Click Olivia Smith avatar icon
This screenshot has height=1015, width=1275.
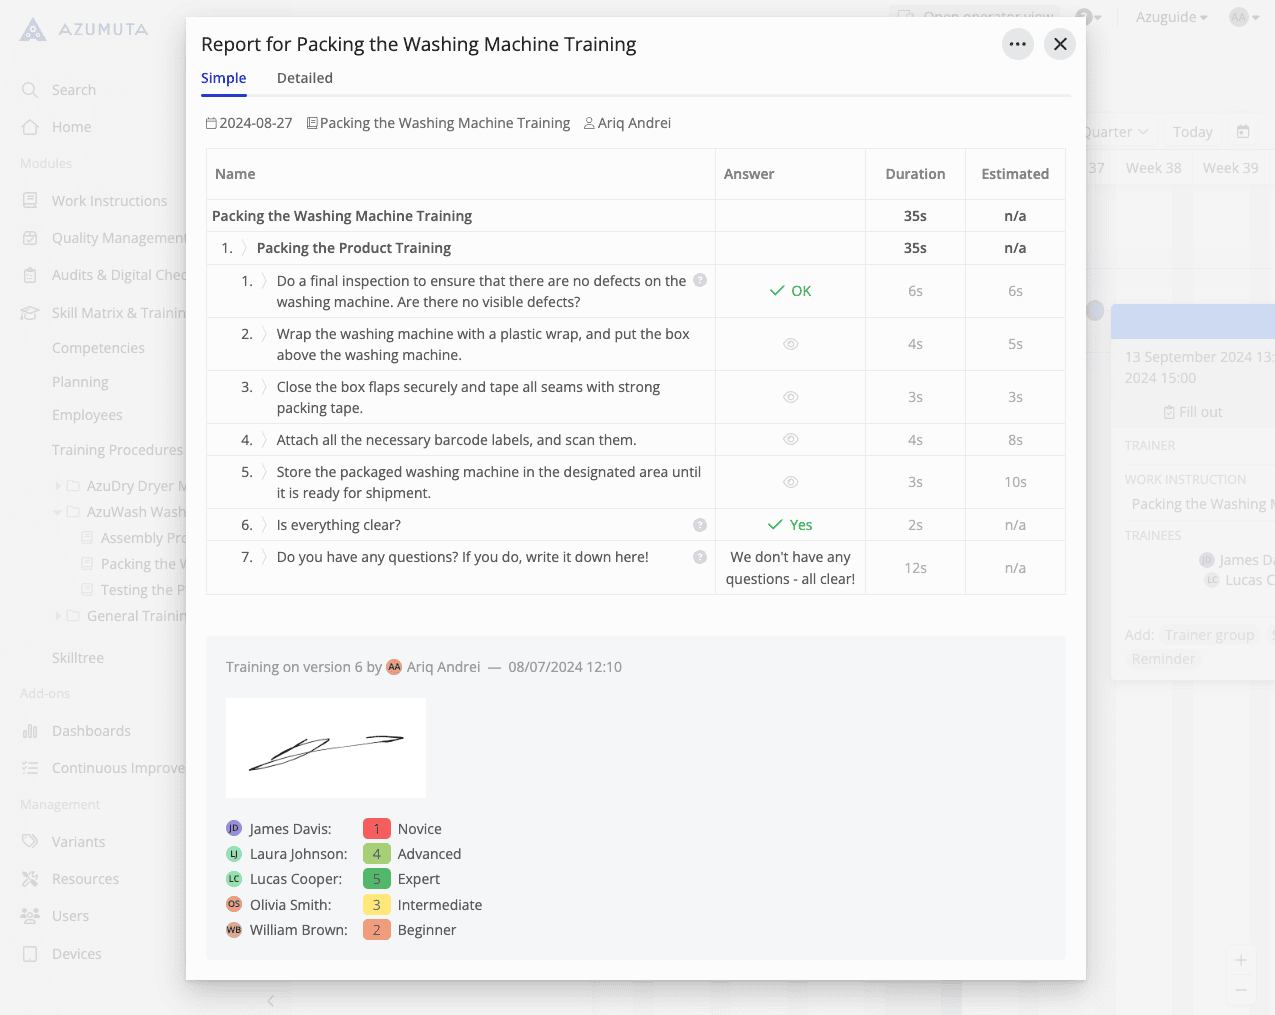click(x=234, y=904)
